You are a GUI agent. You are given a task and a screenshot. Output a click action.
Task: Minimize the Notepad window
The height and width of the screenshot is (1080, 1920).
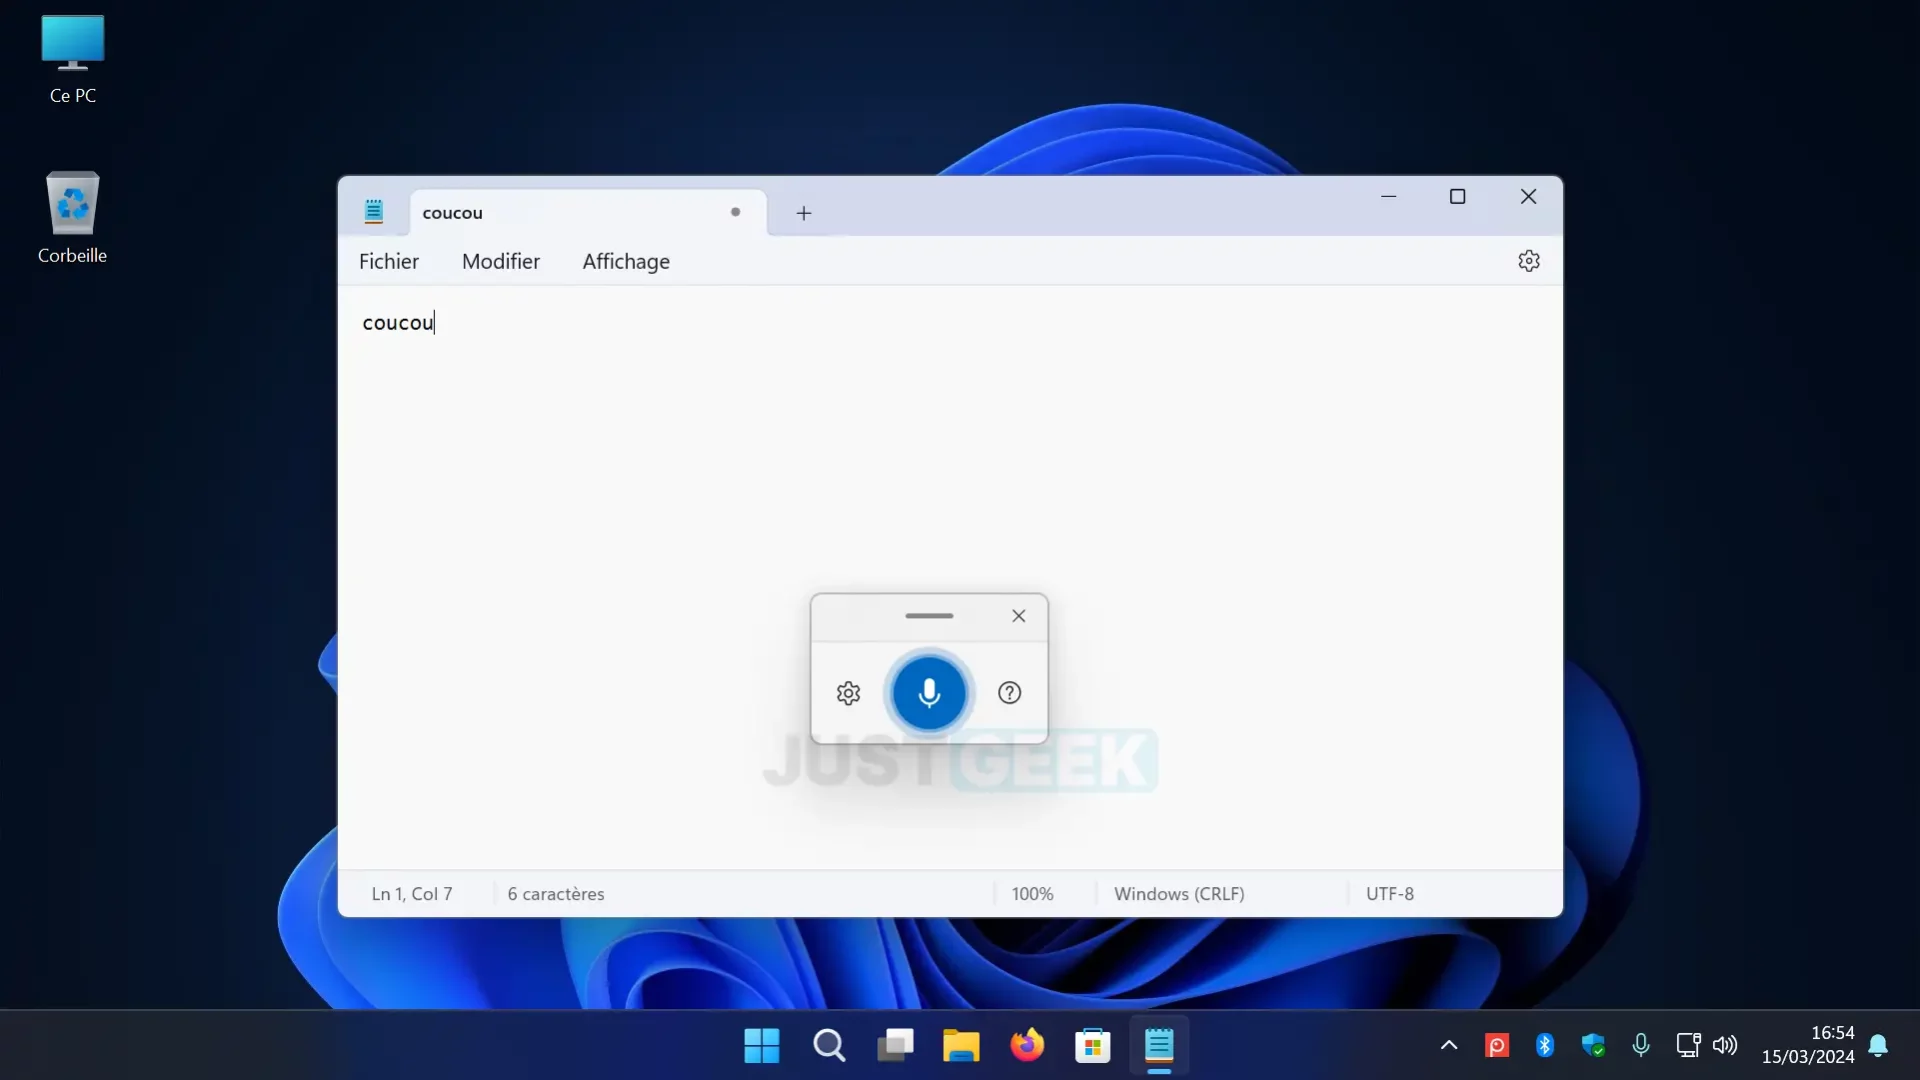[x=1388, y=197]
